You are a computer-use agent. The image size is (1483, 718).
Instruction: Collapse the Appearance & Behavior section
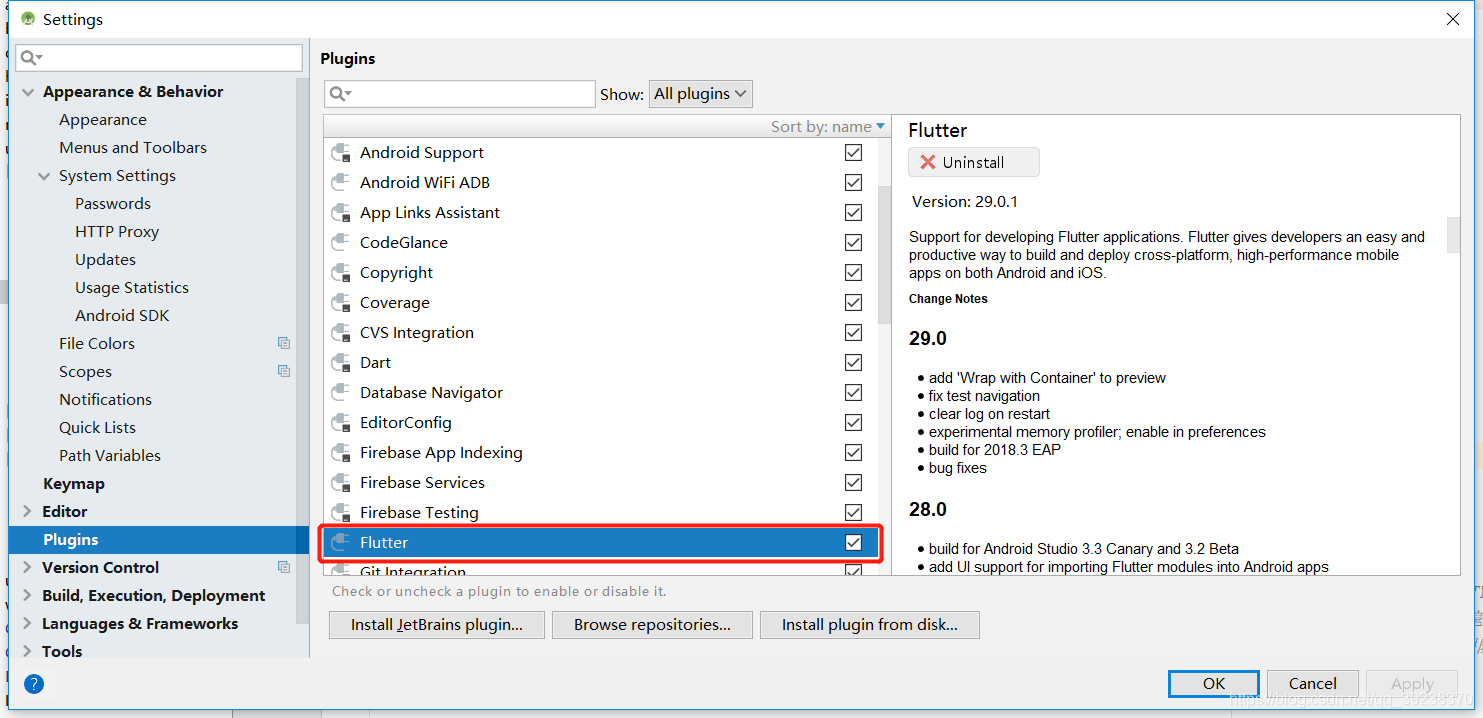27,92
